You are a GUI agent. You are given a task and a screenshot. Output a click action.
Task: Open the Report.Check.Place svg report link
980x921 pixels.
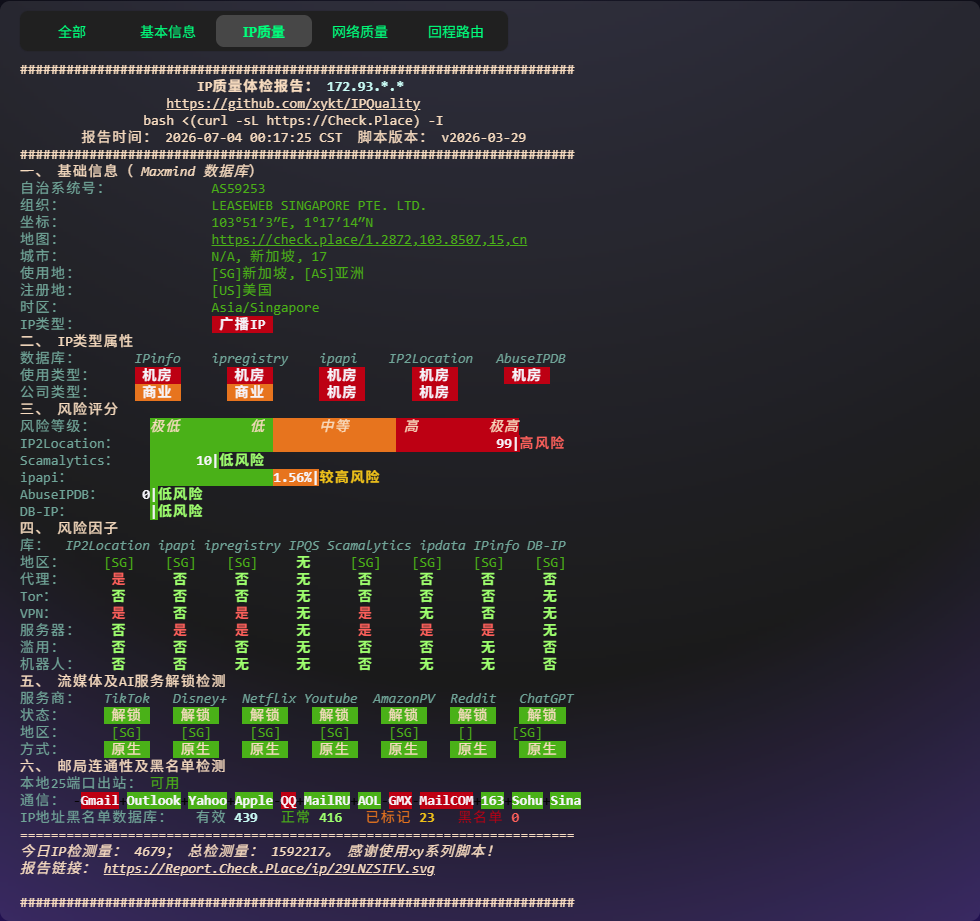click(x=269, y=869)
